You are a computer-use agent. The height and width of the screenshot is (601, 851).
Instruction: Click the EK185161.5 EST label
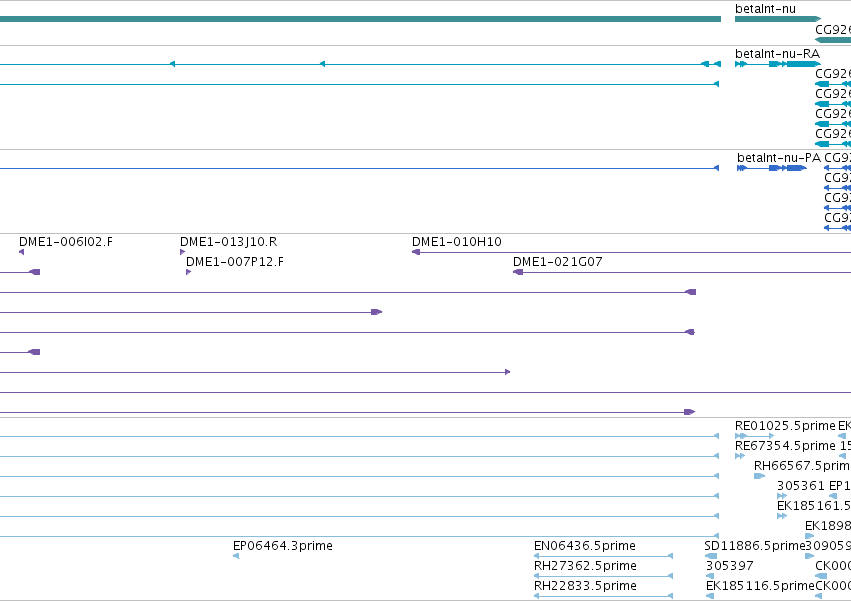click(814, 506)
